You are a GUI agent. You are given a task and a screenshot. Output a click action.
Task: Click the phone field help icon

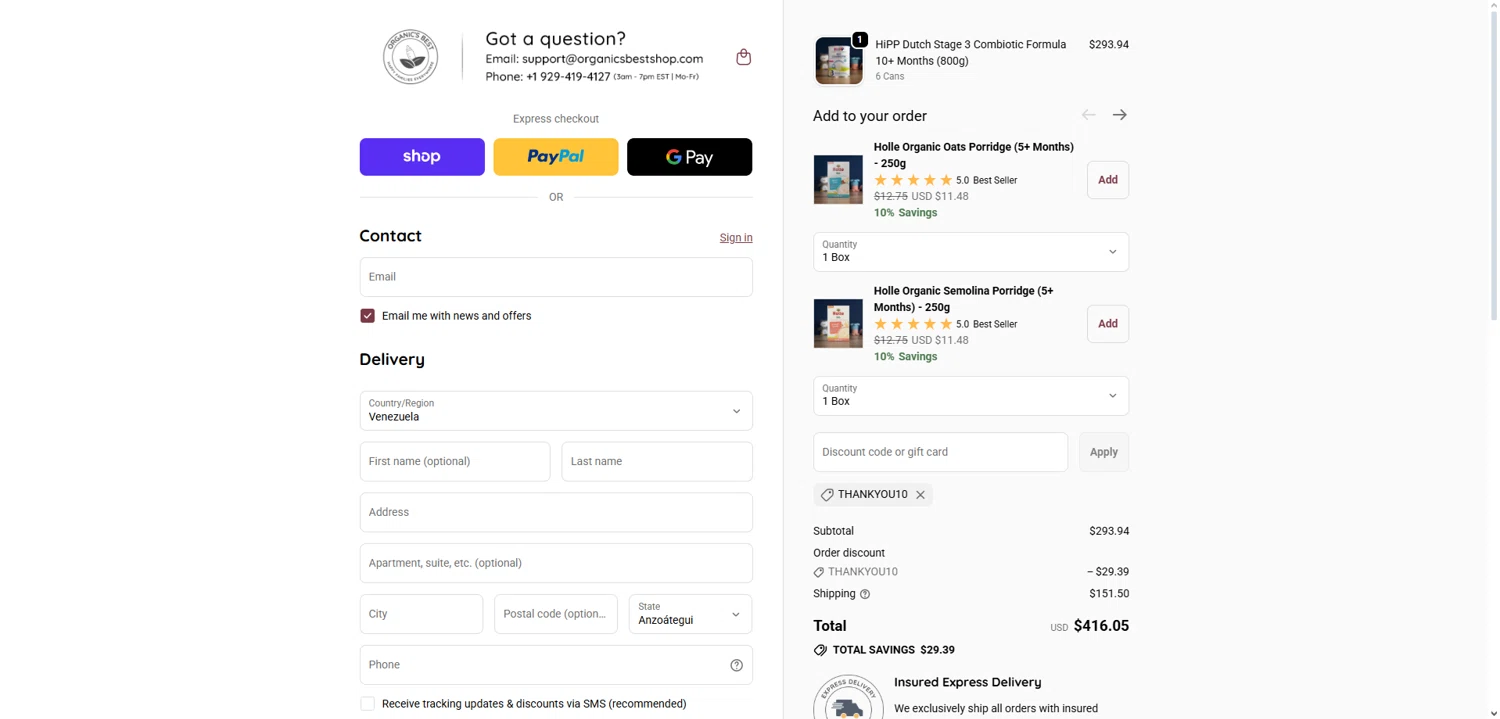[x=736, y=665]
